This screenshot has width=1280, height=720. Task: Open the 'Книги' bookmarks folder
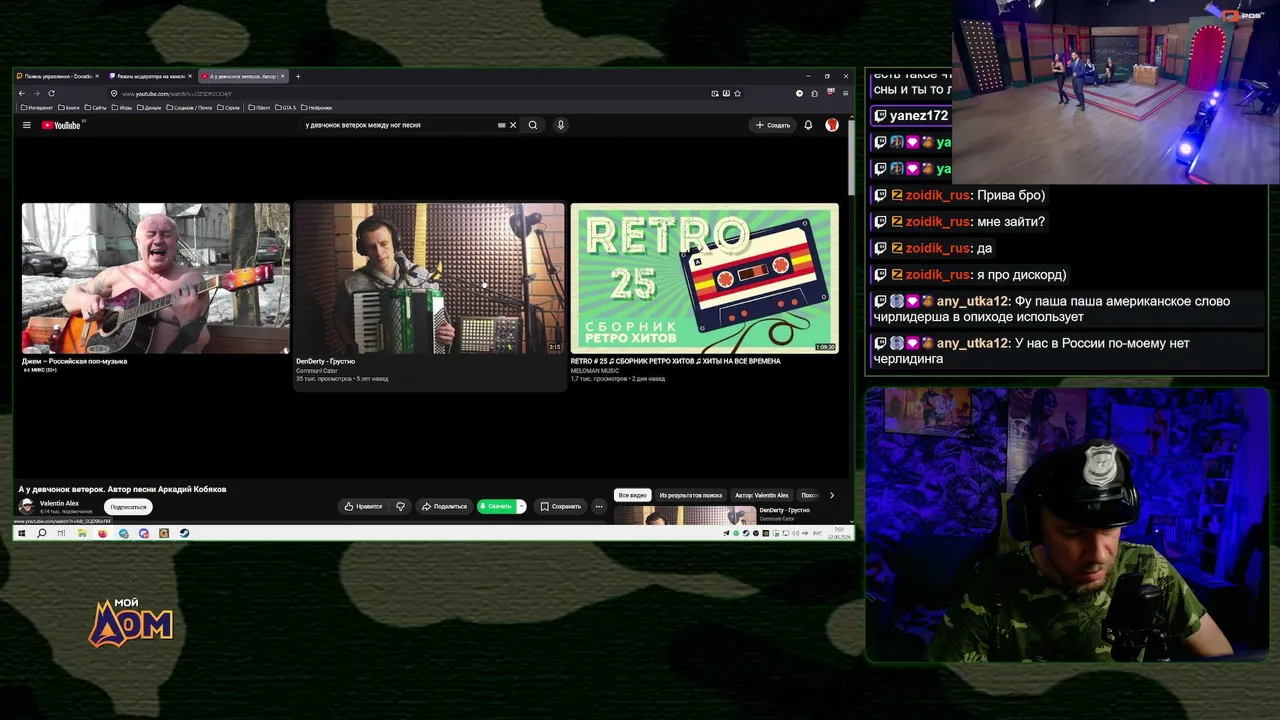tap(70, 107)
